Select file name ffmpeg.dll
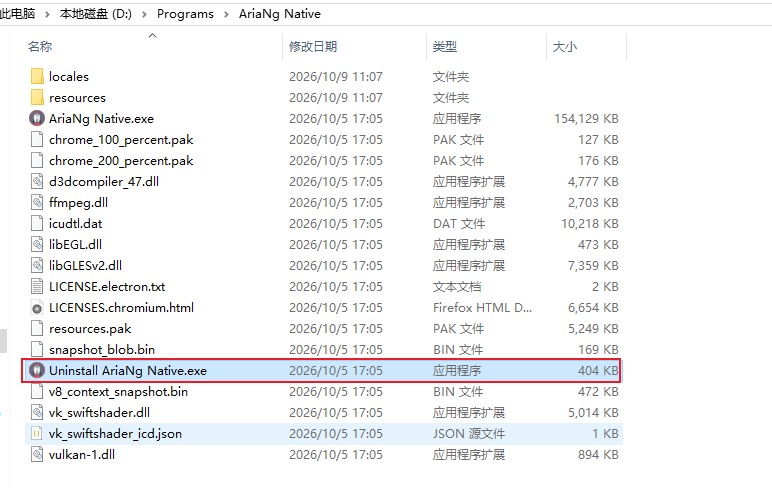The width and height of the screenshot is (772, 488). [x=78, y=203]
